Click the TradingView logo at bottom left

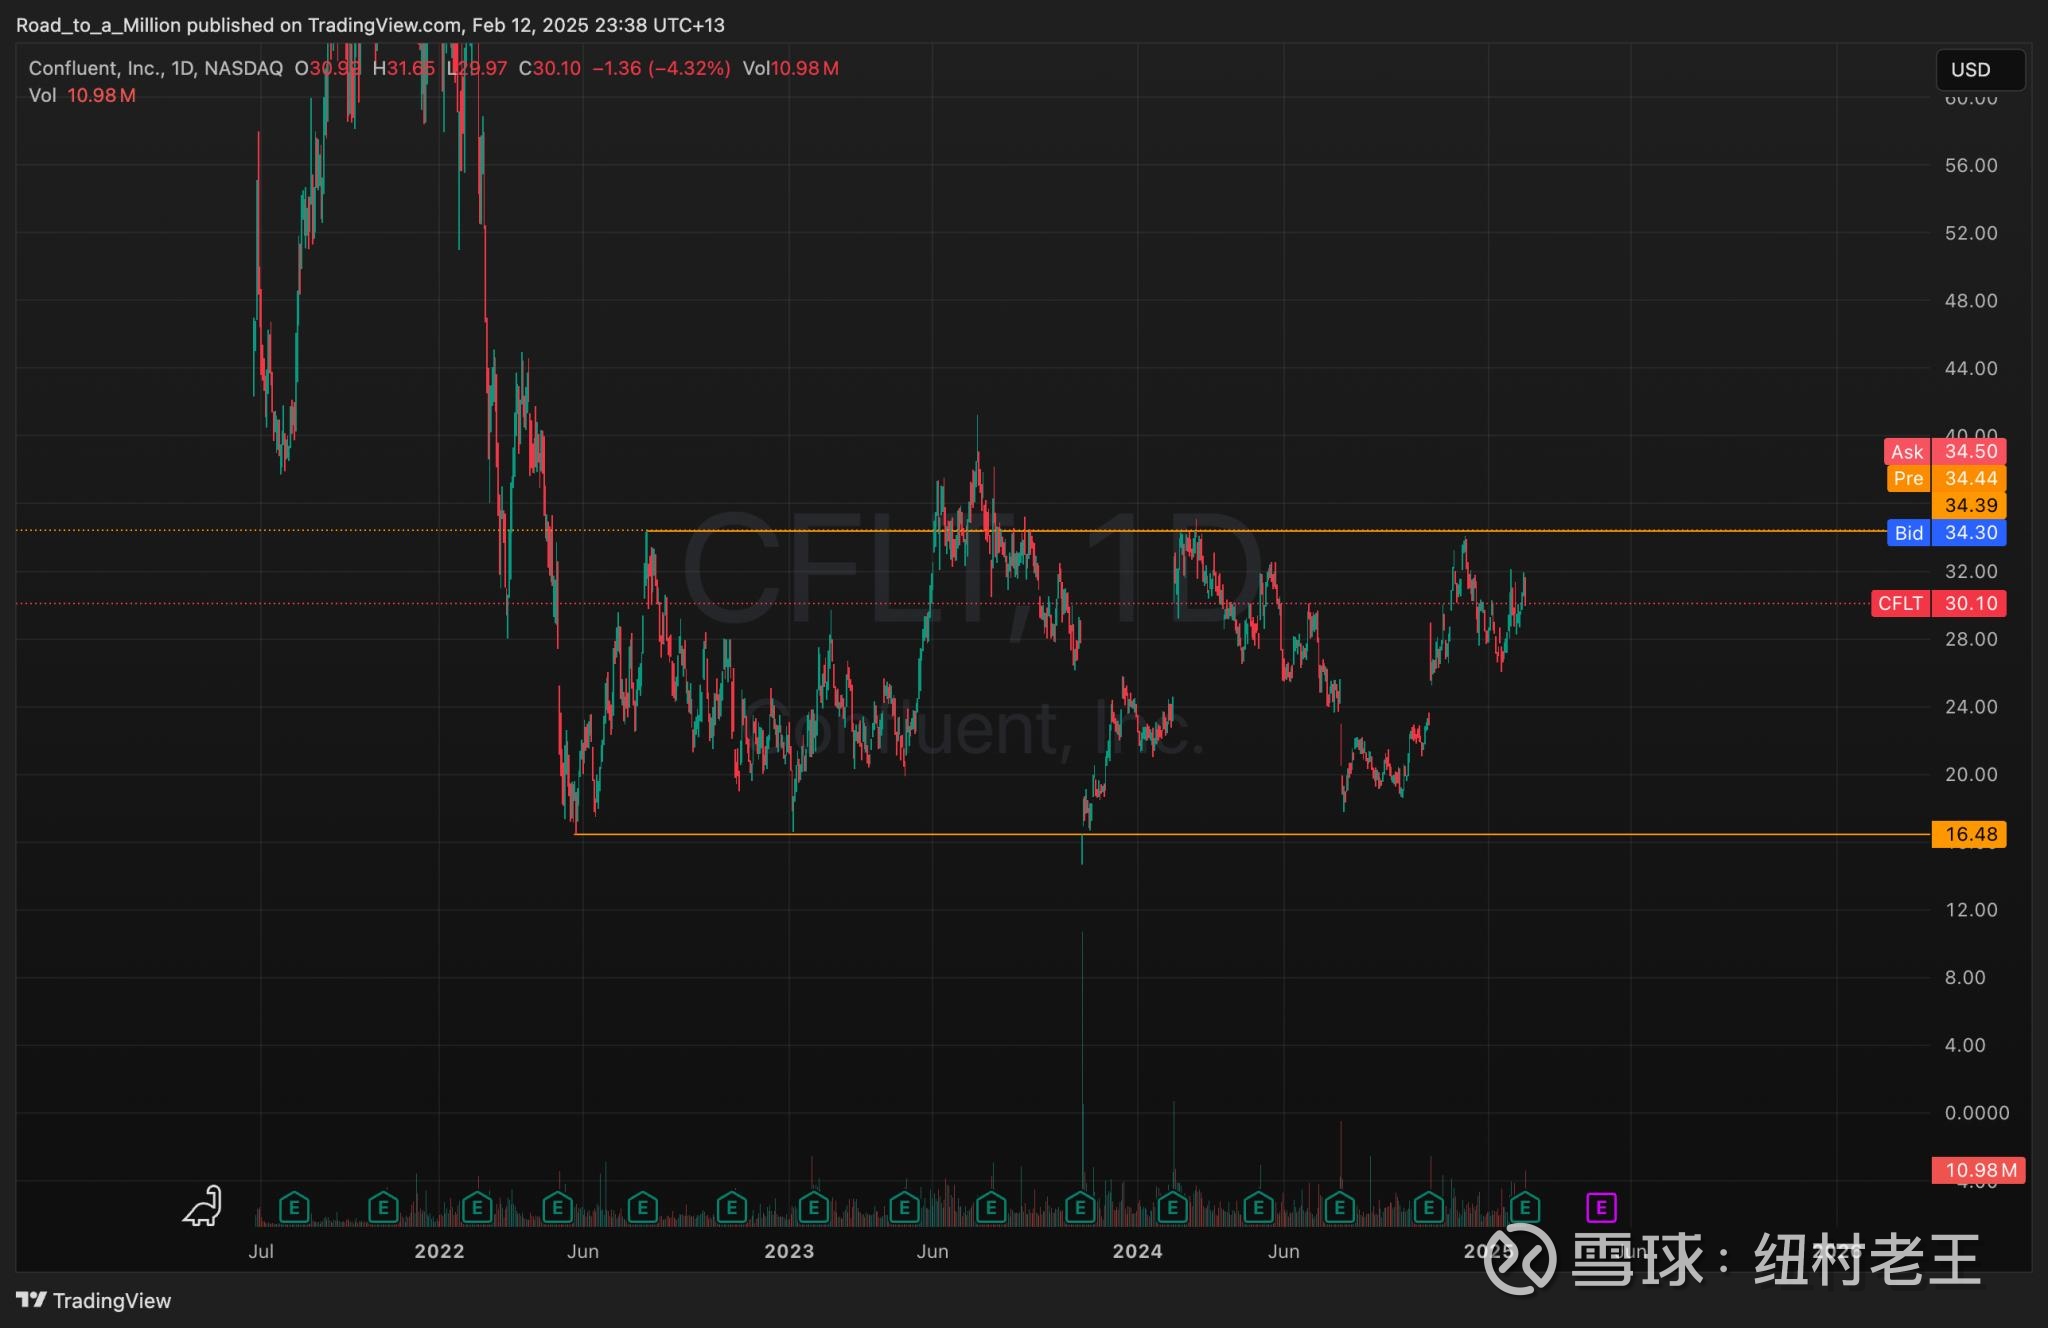click(x=94, y=1300)
